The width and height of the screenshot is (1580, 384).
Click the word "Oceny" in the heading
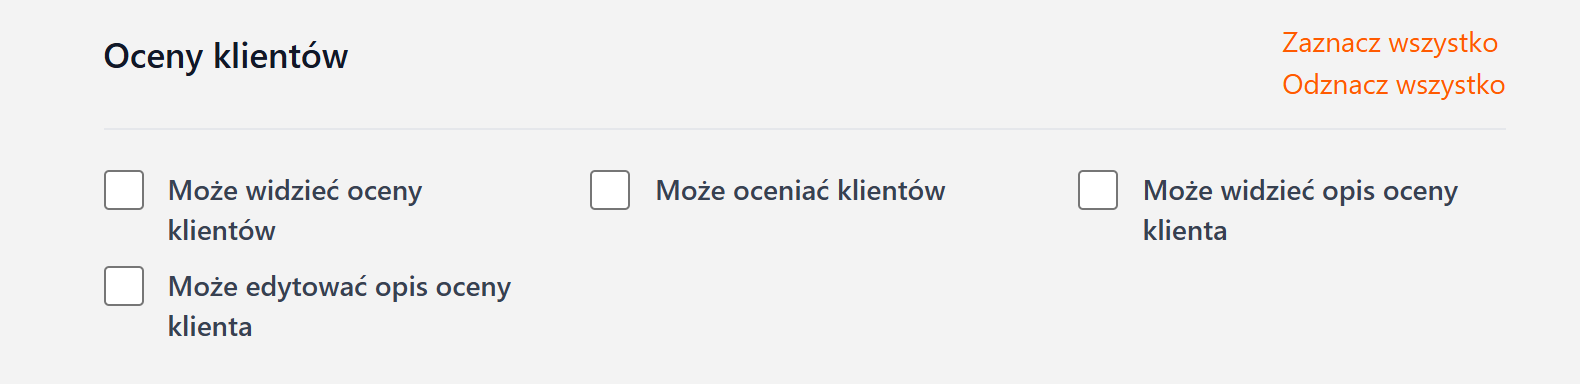[154, 57]
